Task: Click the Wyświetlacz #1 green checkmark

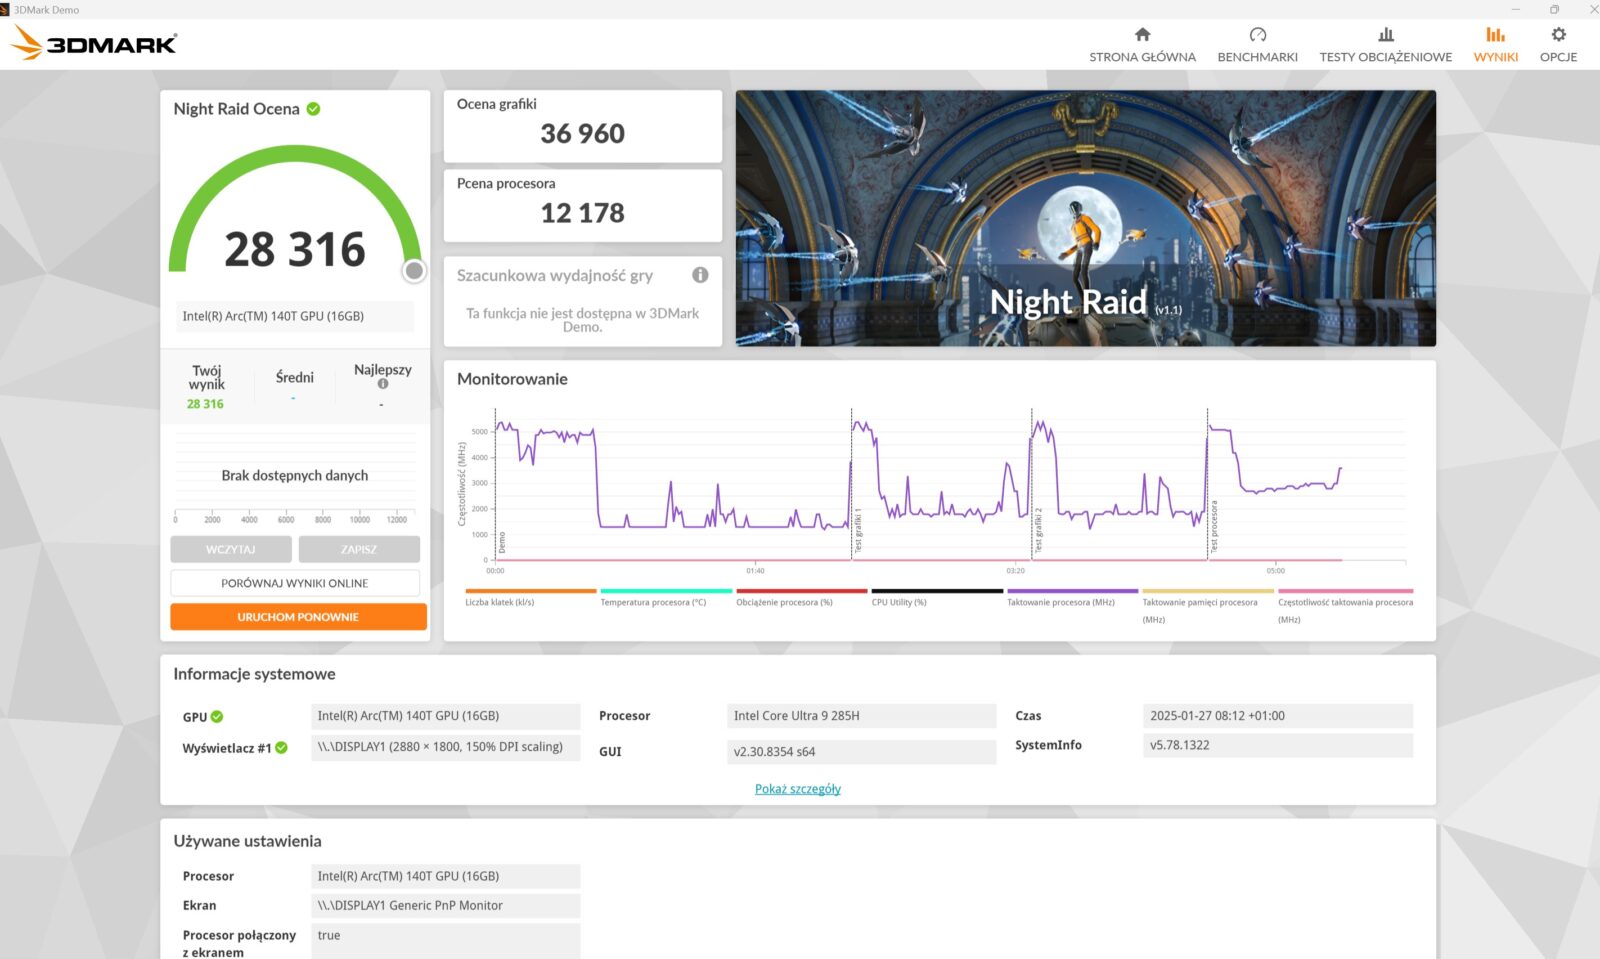Action: pos(282,748)
